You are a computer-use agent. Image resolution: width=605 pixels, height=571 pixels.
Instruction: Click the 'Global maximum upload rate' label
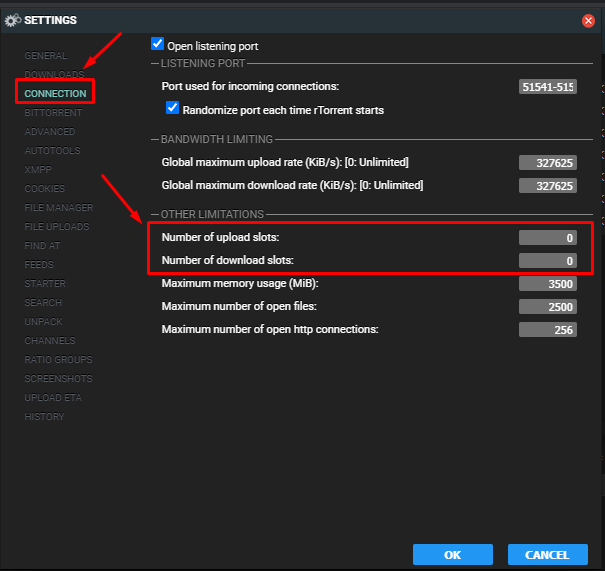pos(285,162)
